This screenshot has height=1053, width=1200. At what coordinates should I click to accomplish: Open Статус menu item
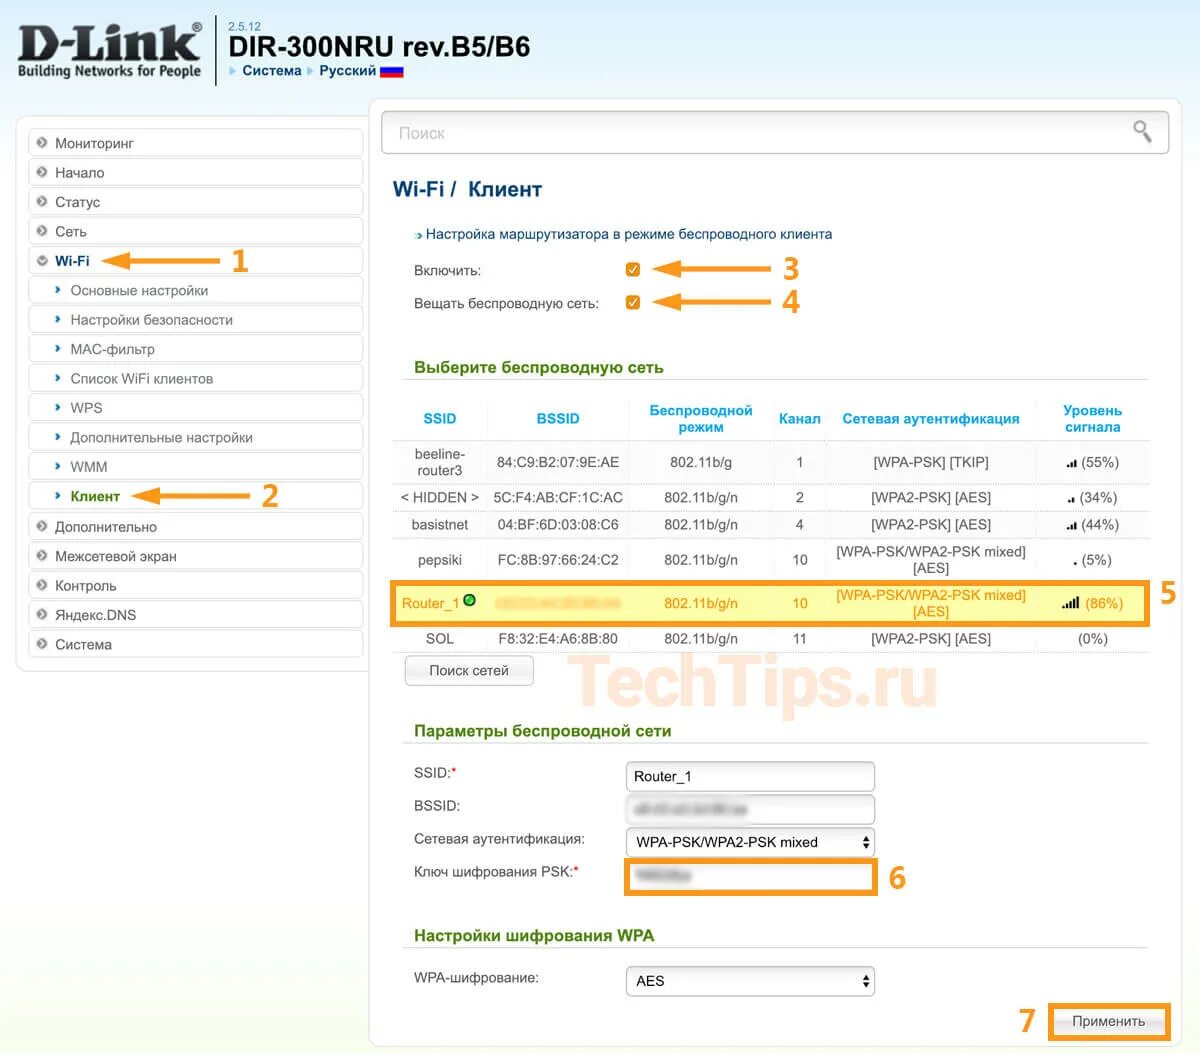(195, 202)
